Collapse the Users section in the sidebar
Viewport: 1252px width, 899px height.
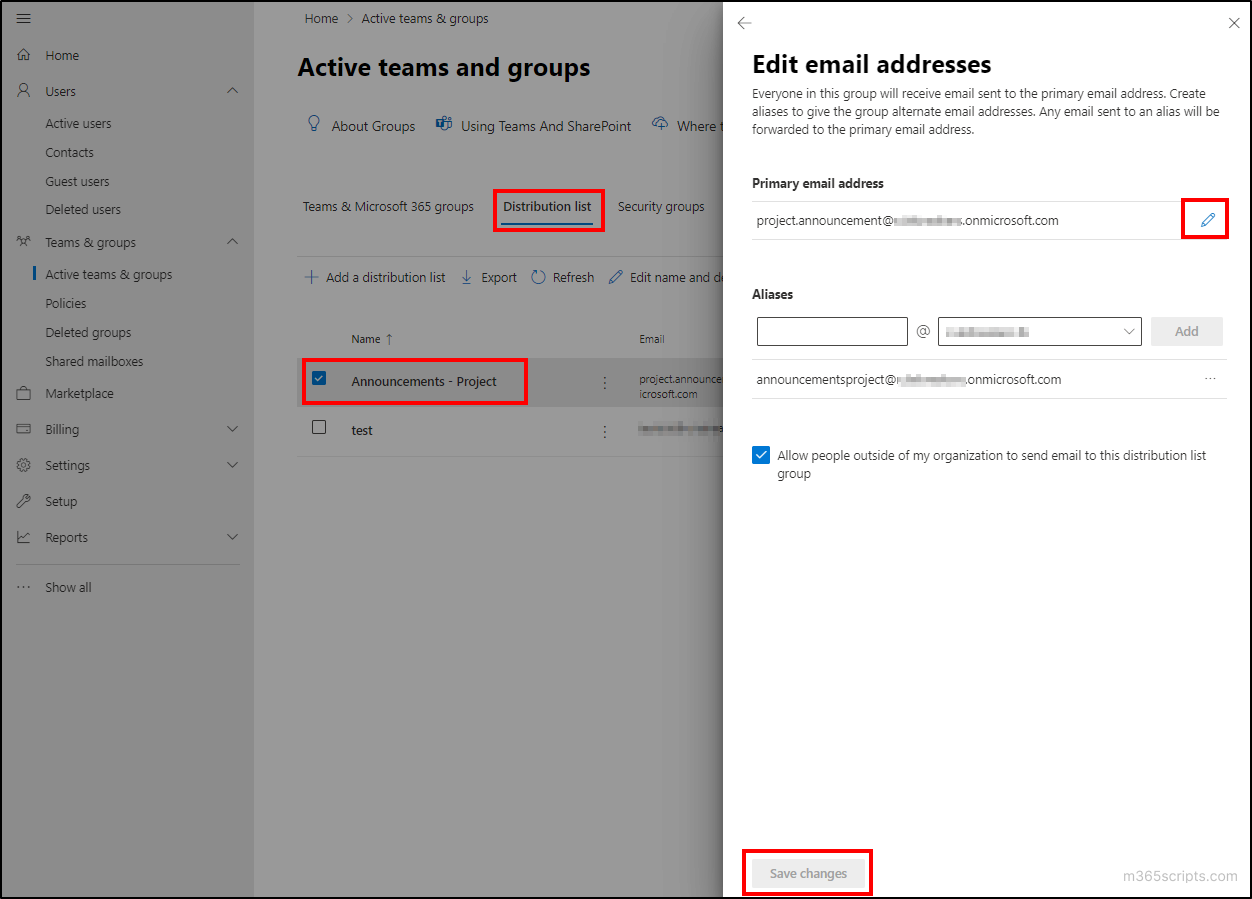[233, 91]
